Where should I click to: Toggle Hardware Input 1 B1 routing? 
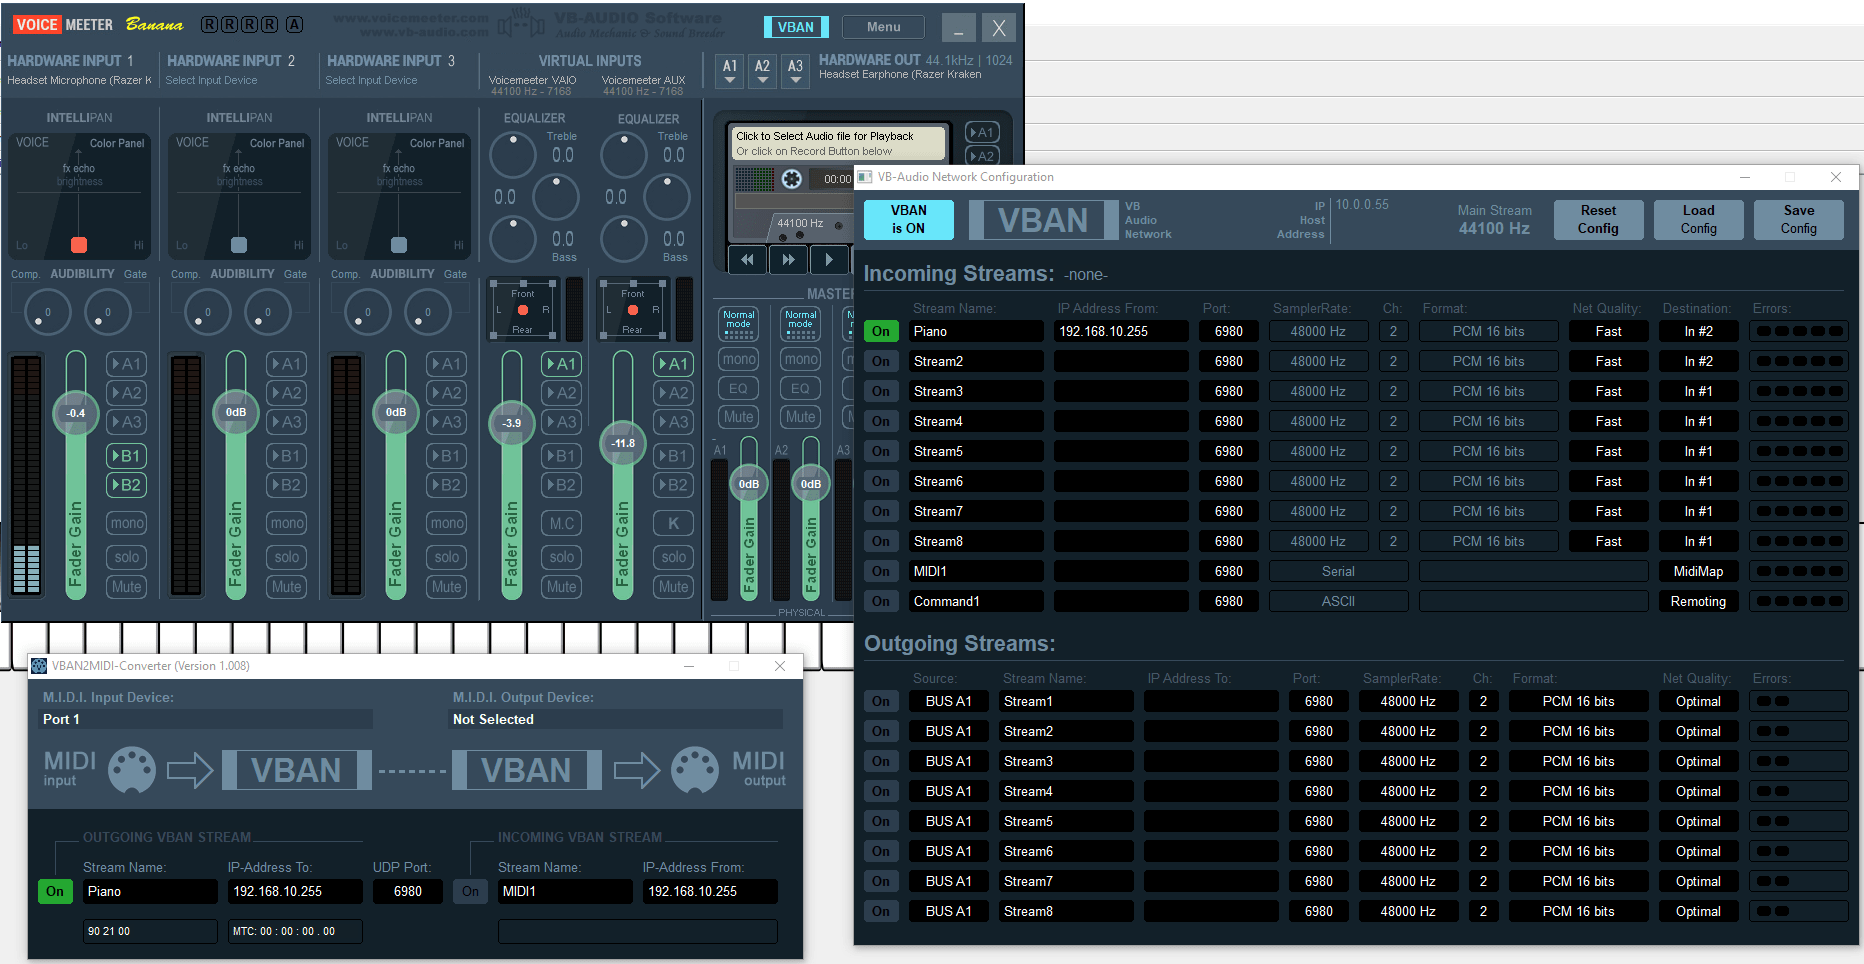(x=127, y=456)
